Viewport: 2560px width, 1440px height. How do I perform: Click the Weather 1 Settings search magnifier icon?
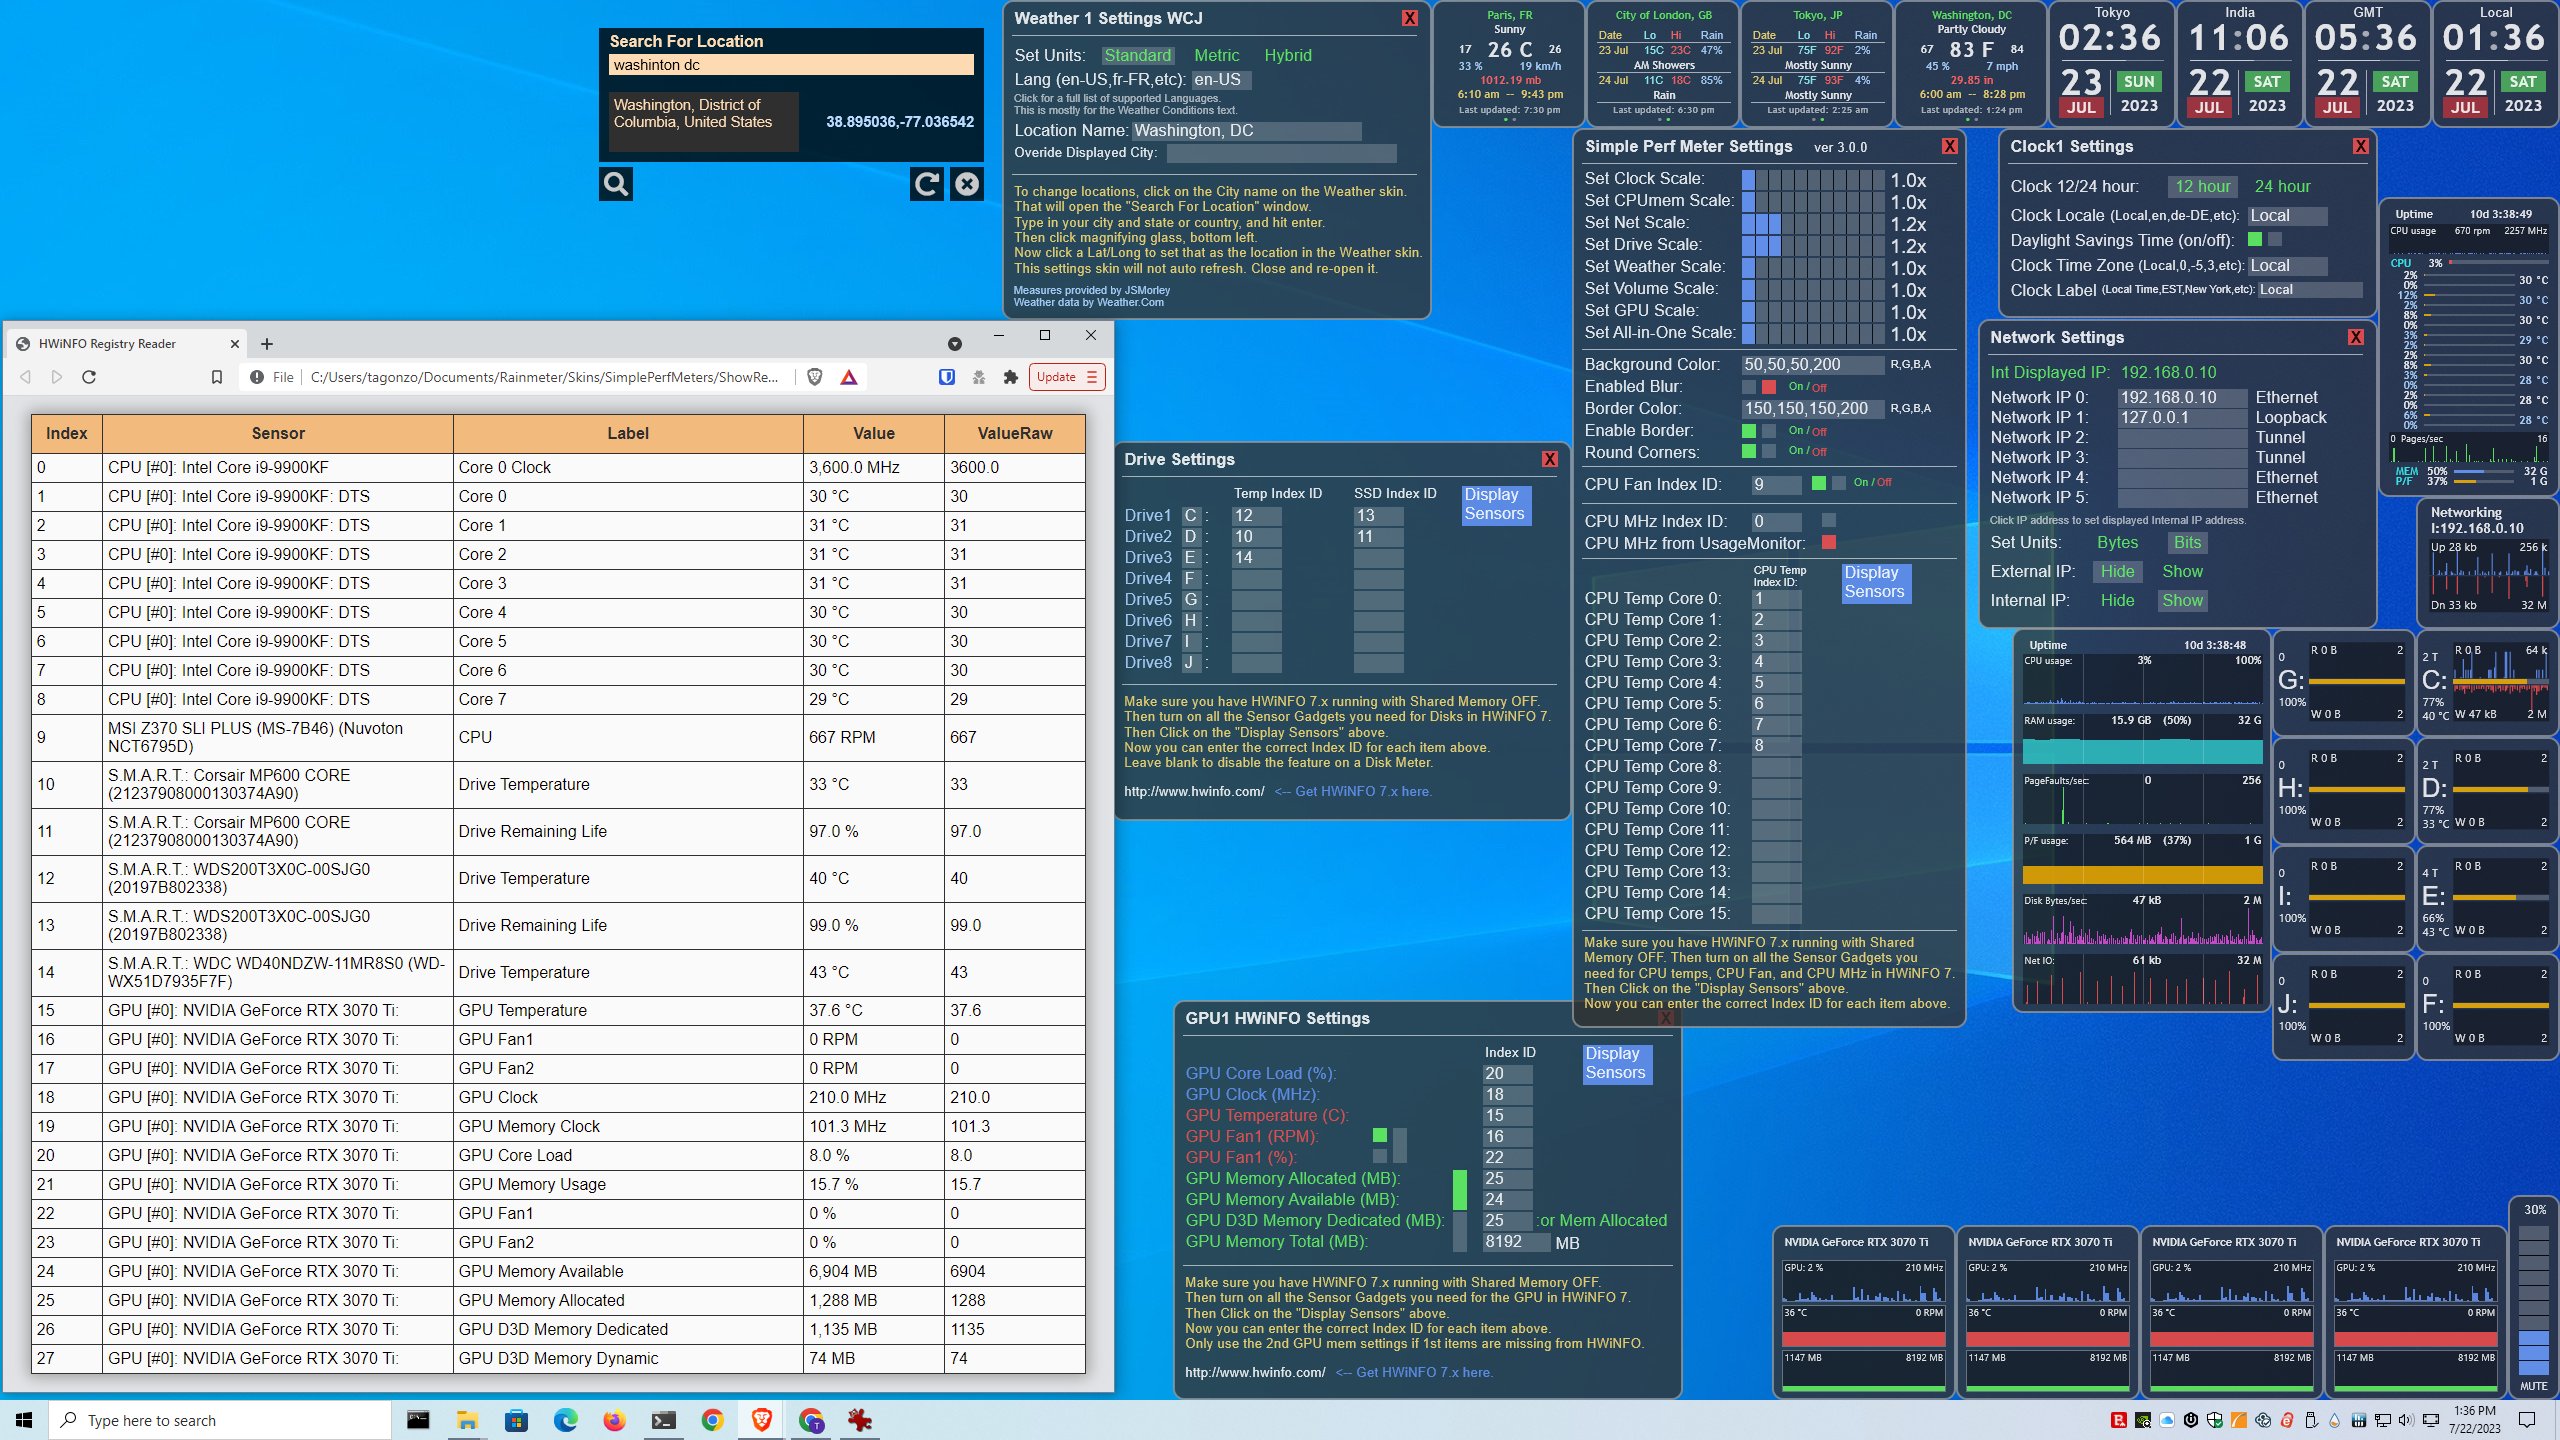tap(617, 181)
